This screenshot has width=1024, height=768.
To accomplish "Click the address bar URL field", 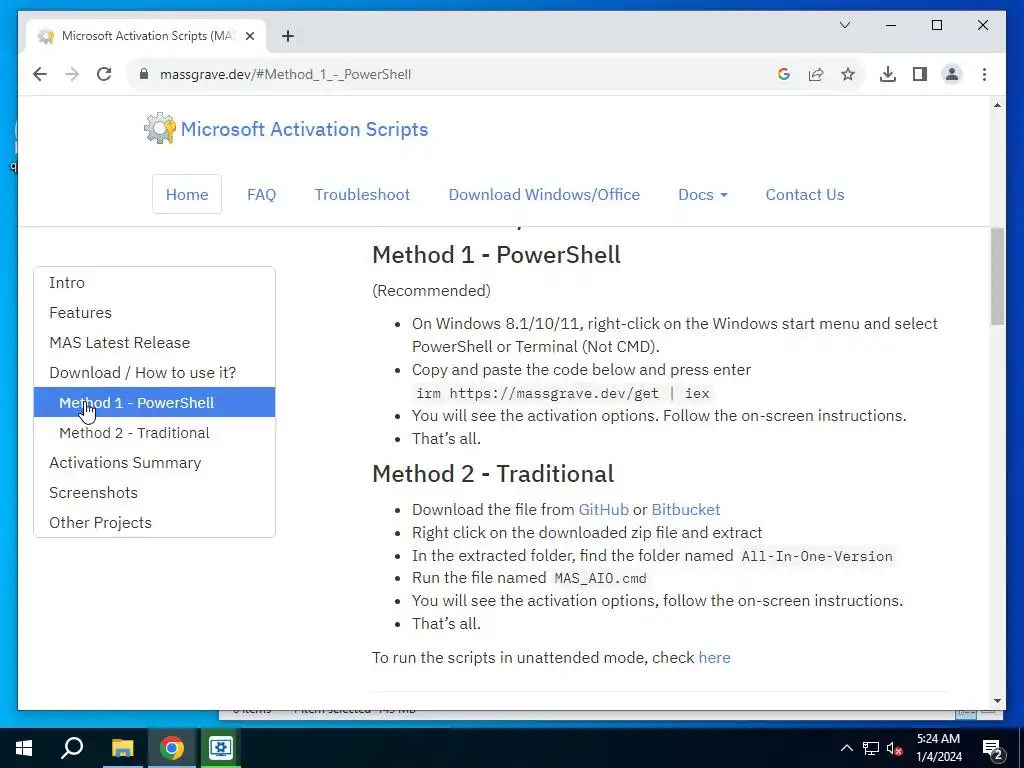I will click(451, 74).
